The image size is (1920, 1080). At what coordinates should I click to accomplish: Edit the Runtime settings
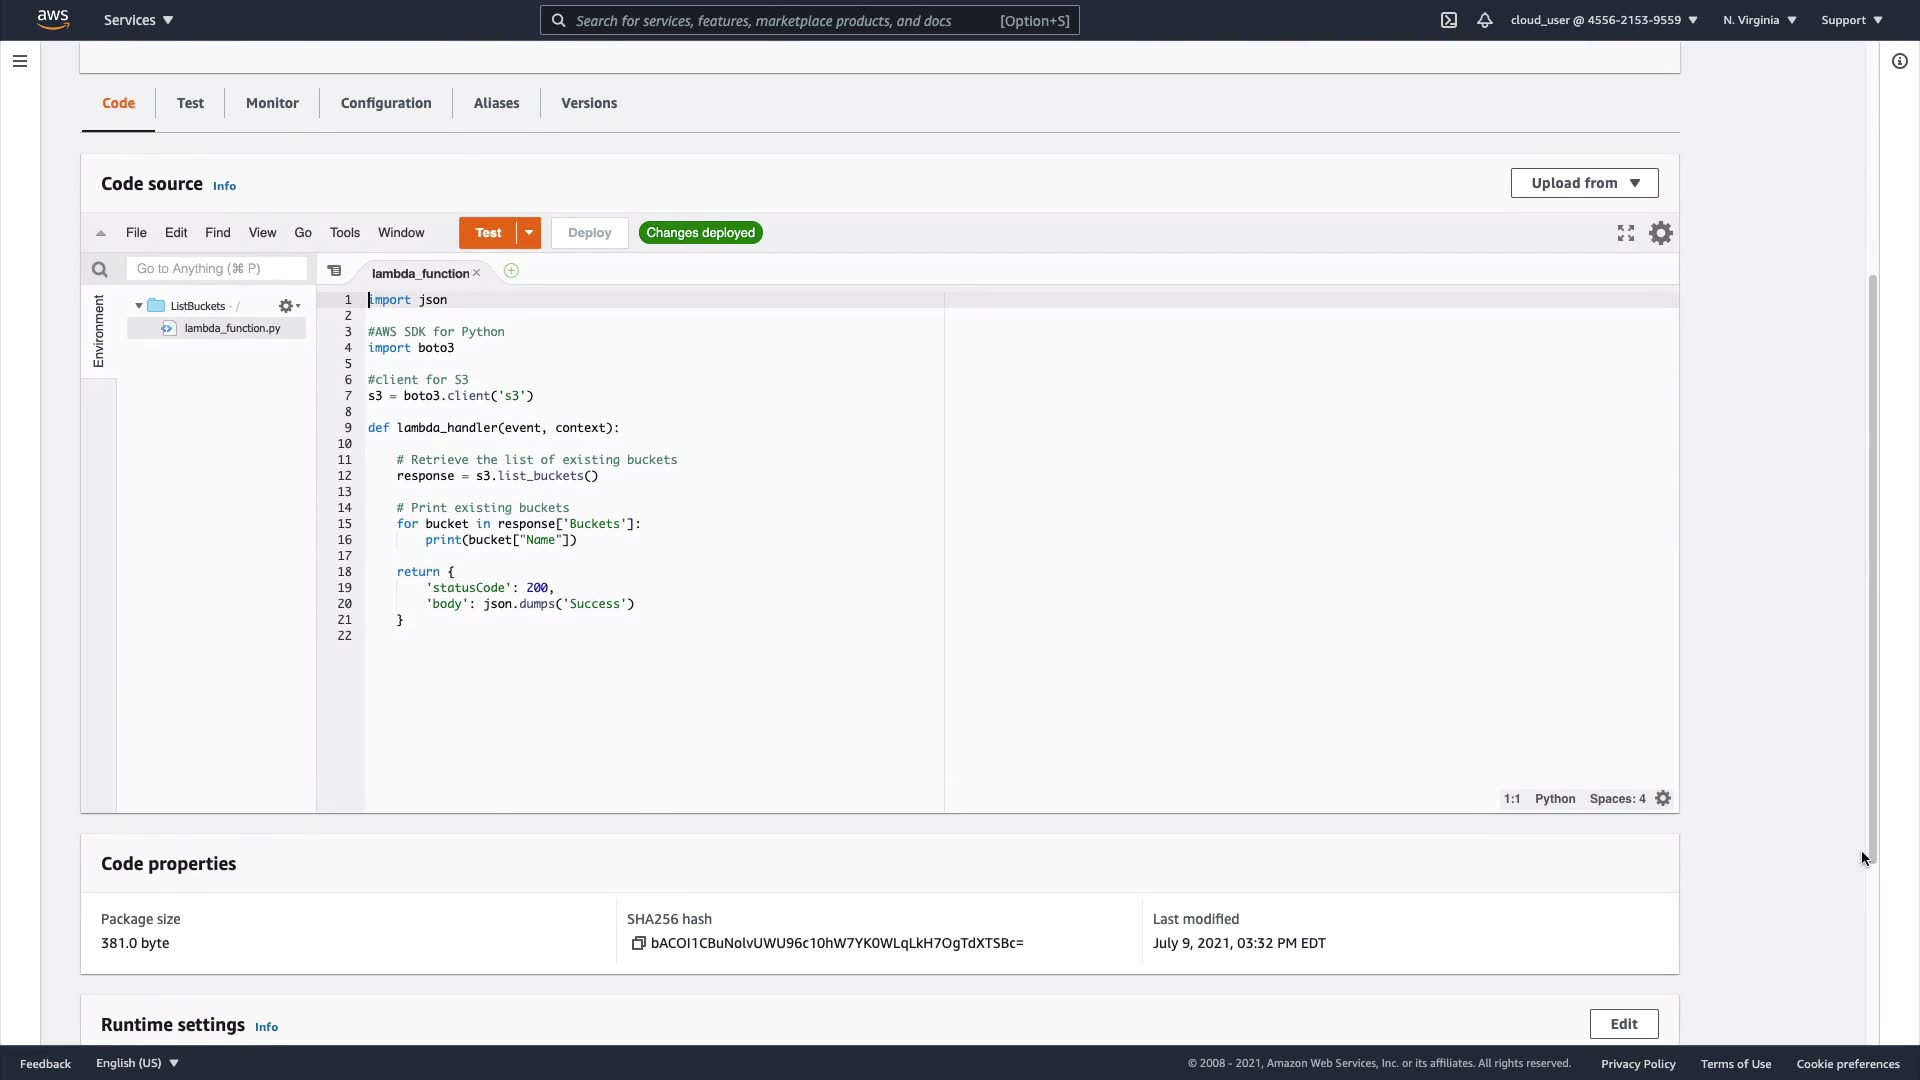pyautogui.click(x=1623, y=1024)
